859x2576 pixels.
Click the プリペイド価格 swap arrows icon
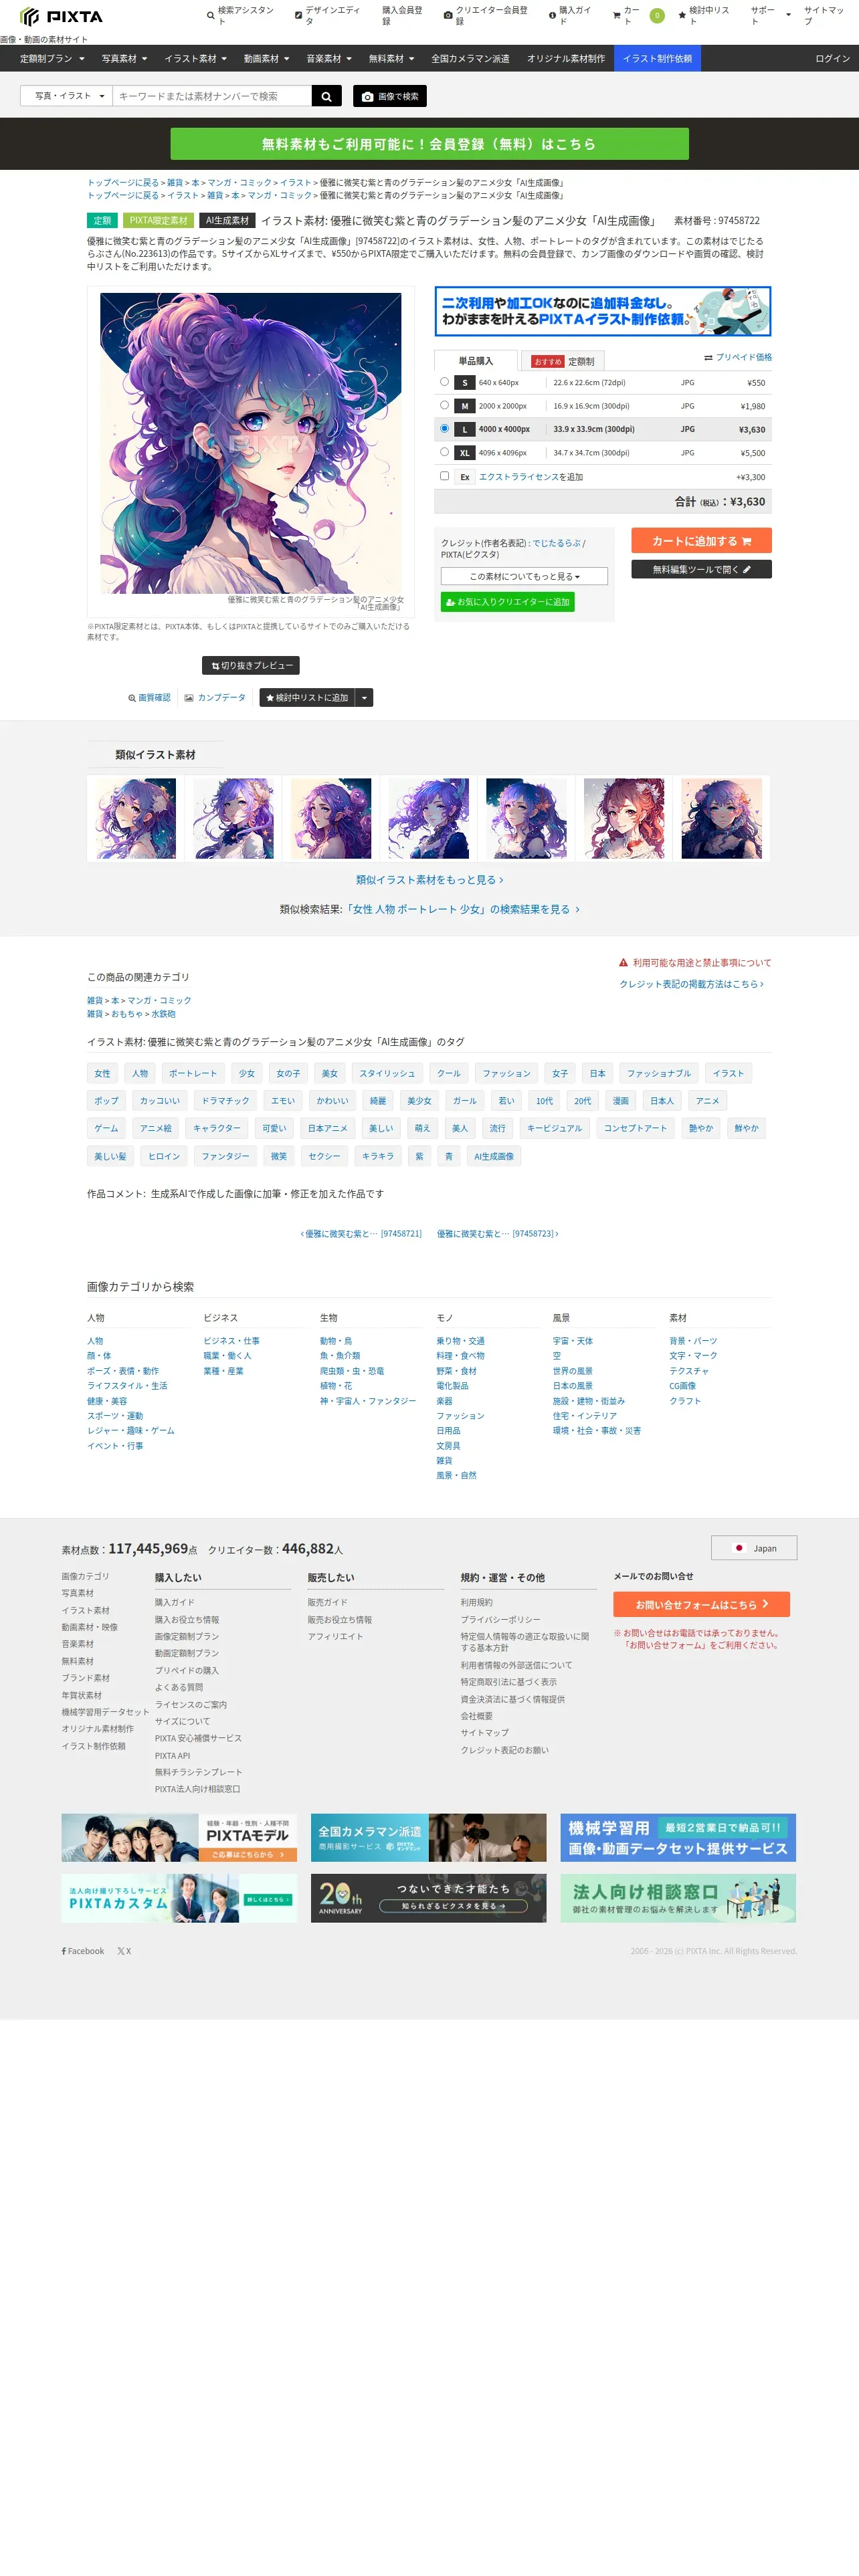(708, 357)
